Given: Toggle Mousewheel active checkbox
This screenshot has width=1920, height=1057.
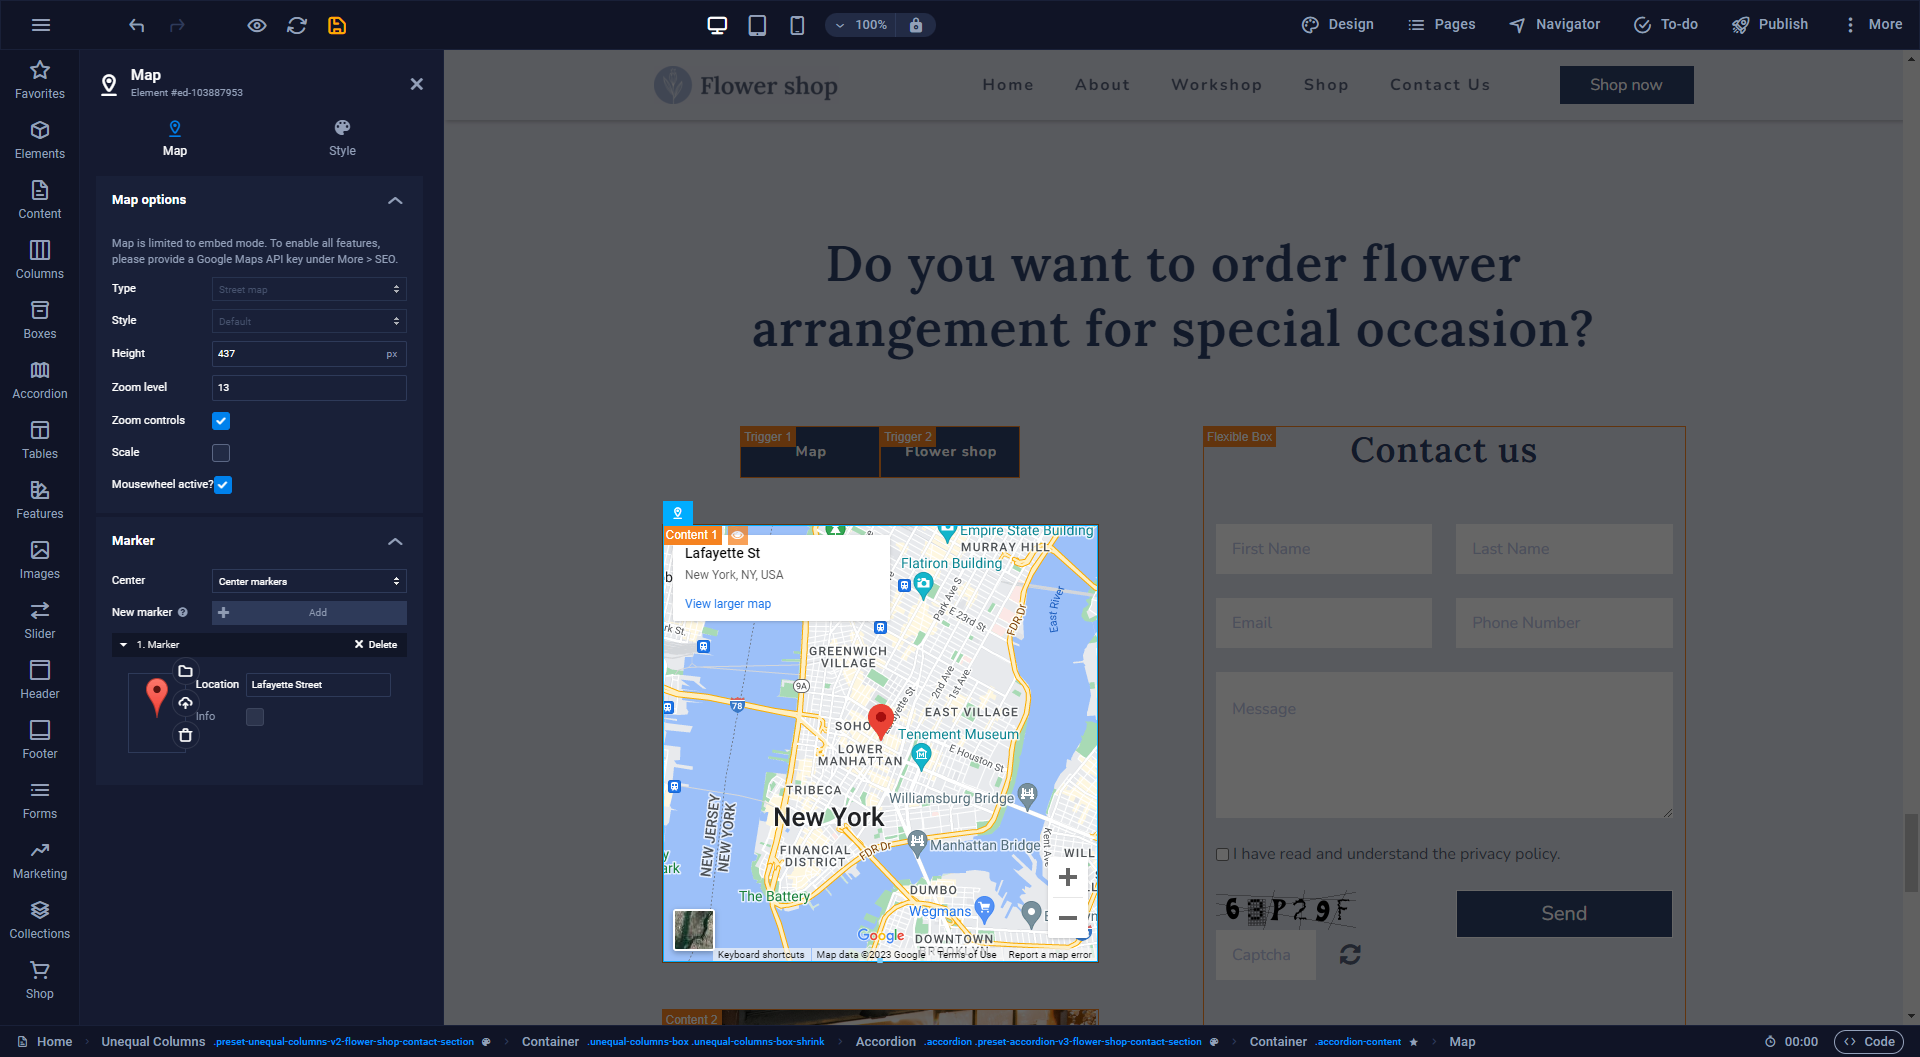Looking at the screenshot, I should (x=223, y=485).
